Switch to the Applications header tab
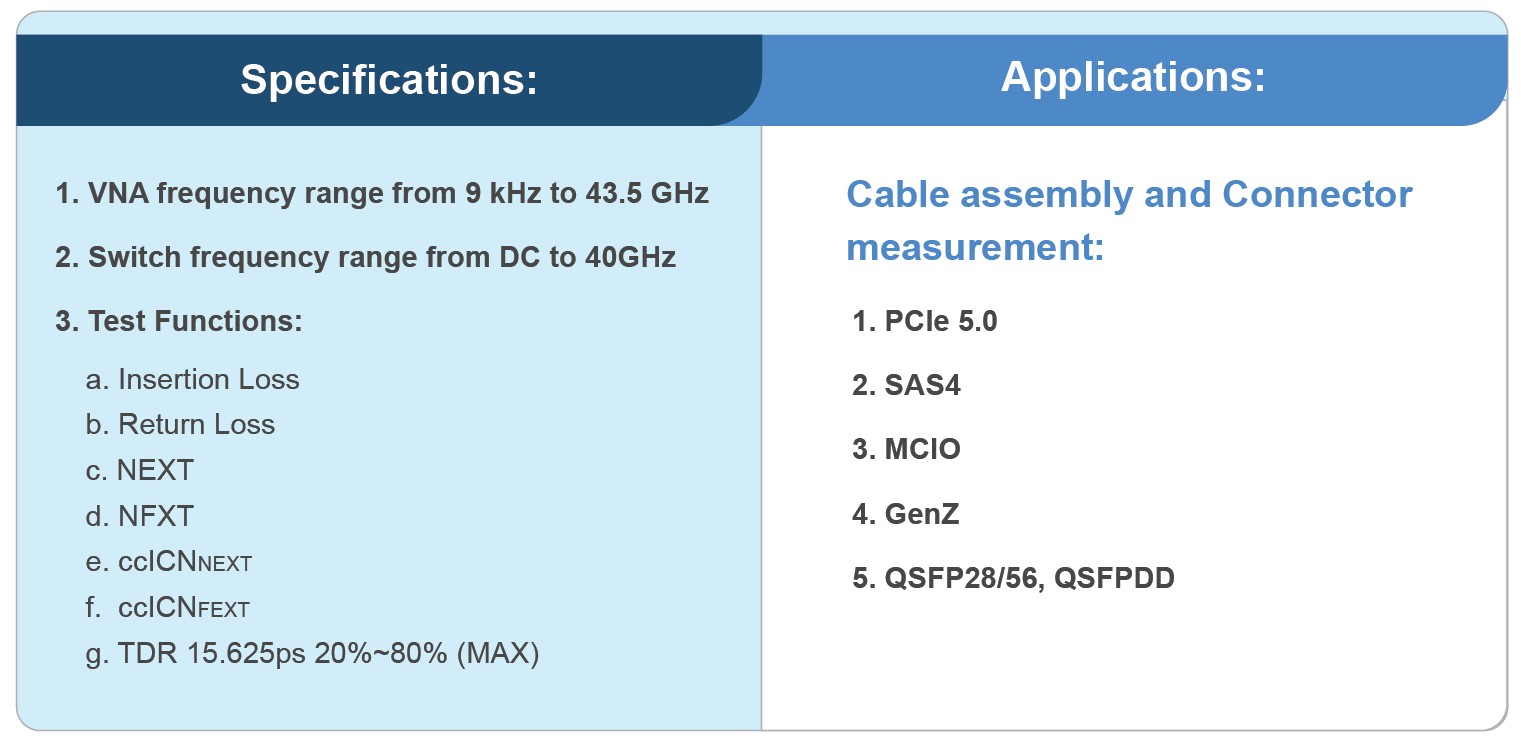 pos(1133,77)
